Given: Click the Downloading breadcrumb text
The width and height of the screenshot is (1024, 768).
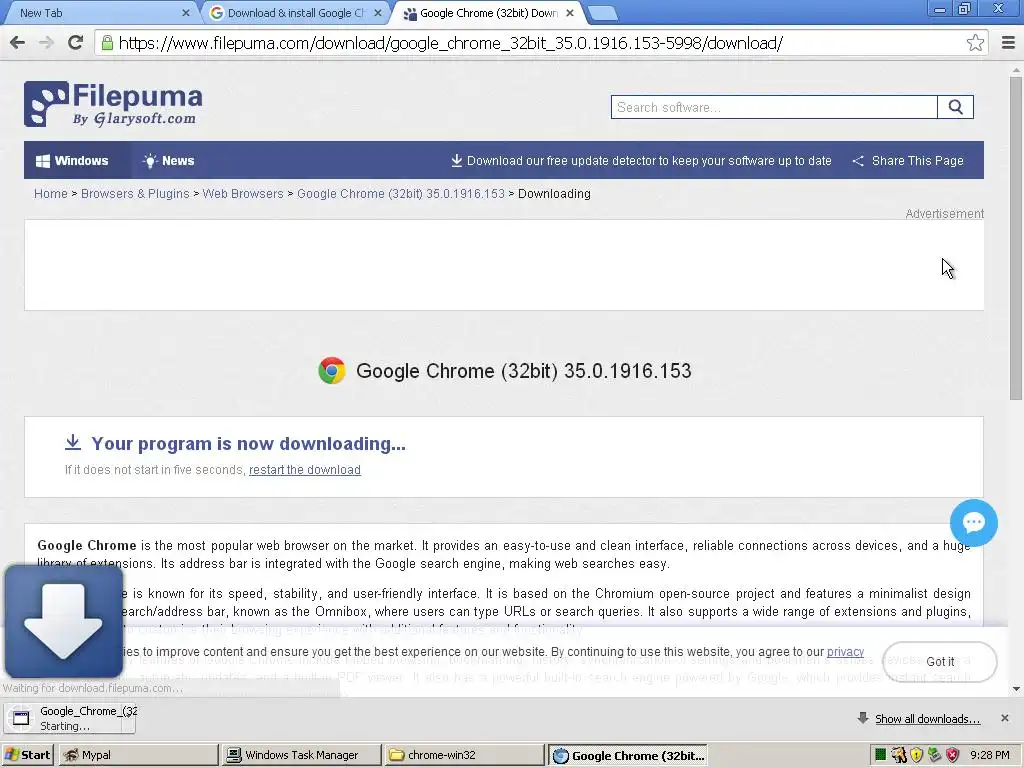Looking at the screenshot, I should (x=554, y=194).
